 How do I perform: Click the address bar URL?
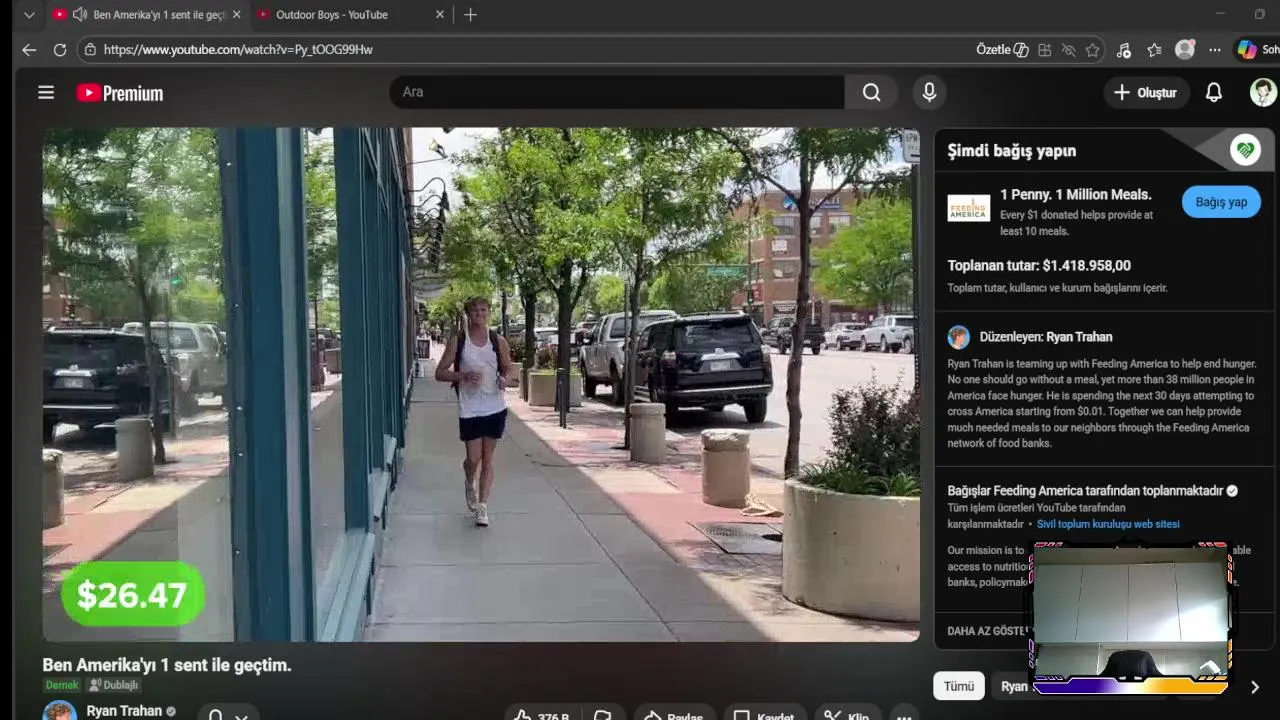(238, 49)
